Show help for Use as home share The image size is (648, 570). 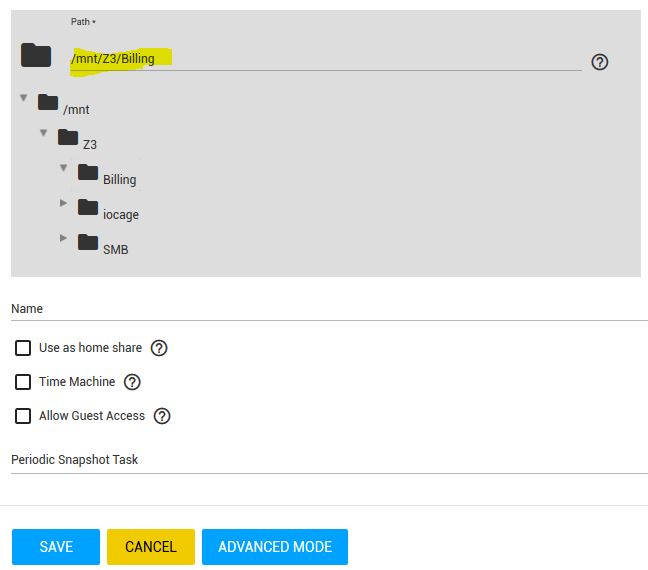click(x=159, y=348)
